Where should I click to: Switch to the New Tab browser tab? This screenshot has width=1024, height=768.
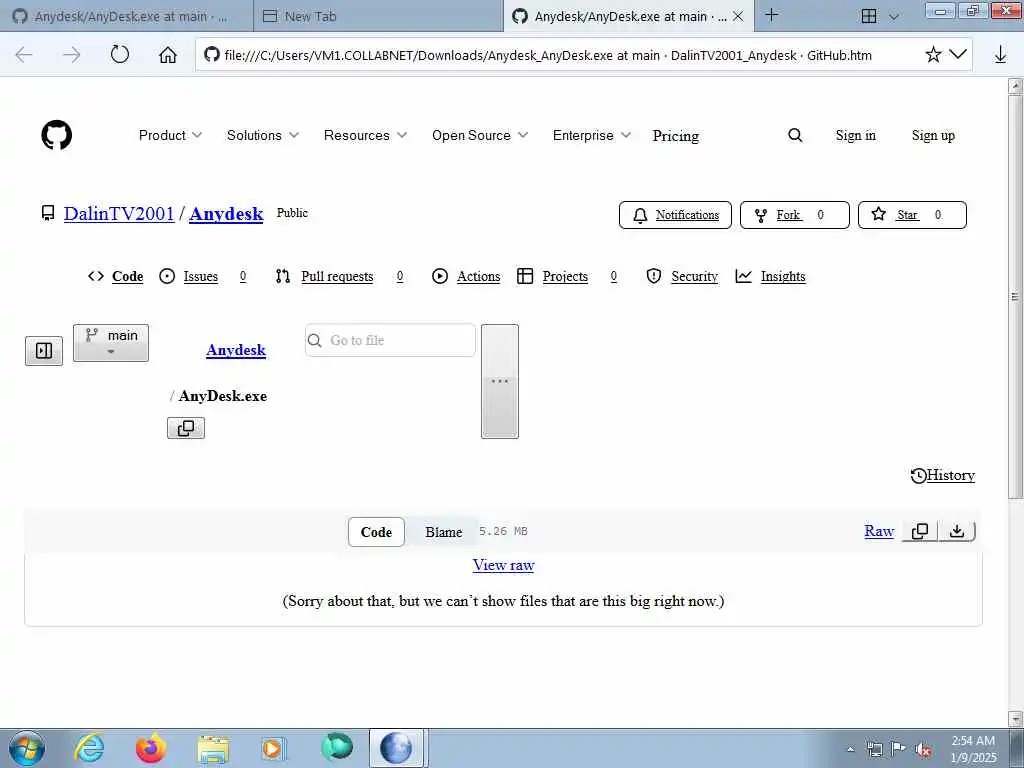point(379,16)
